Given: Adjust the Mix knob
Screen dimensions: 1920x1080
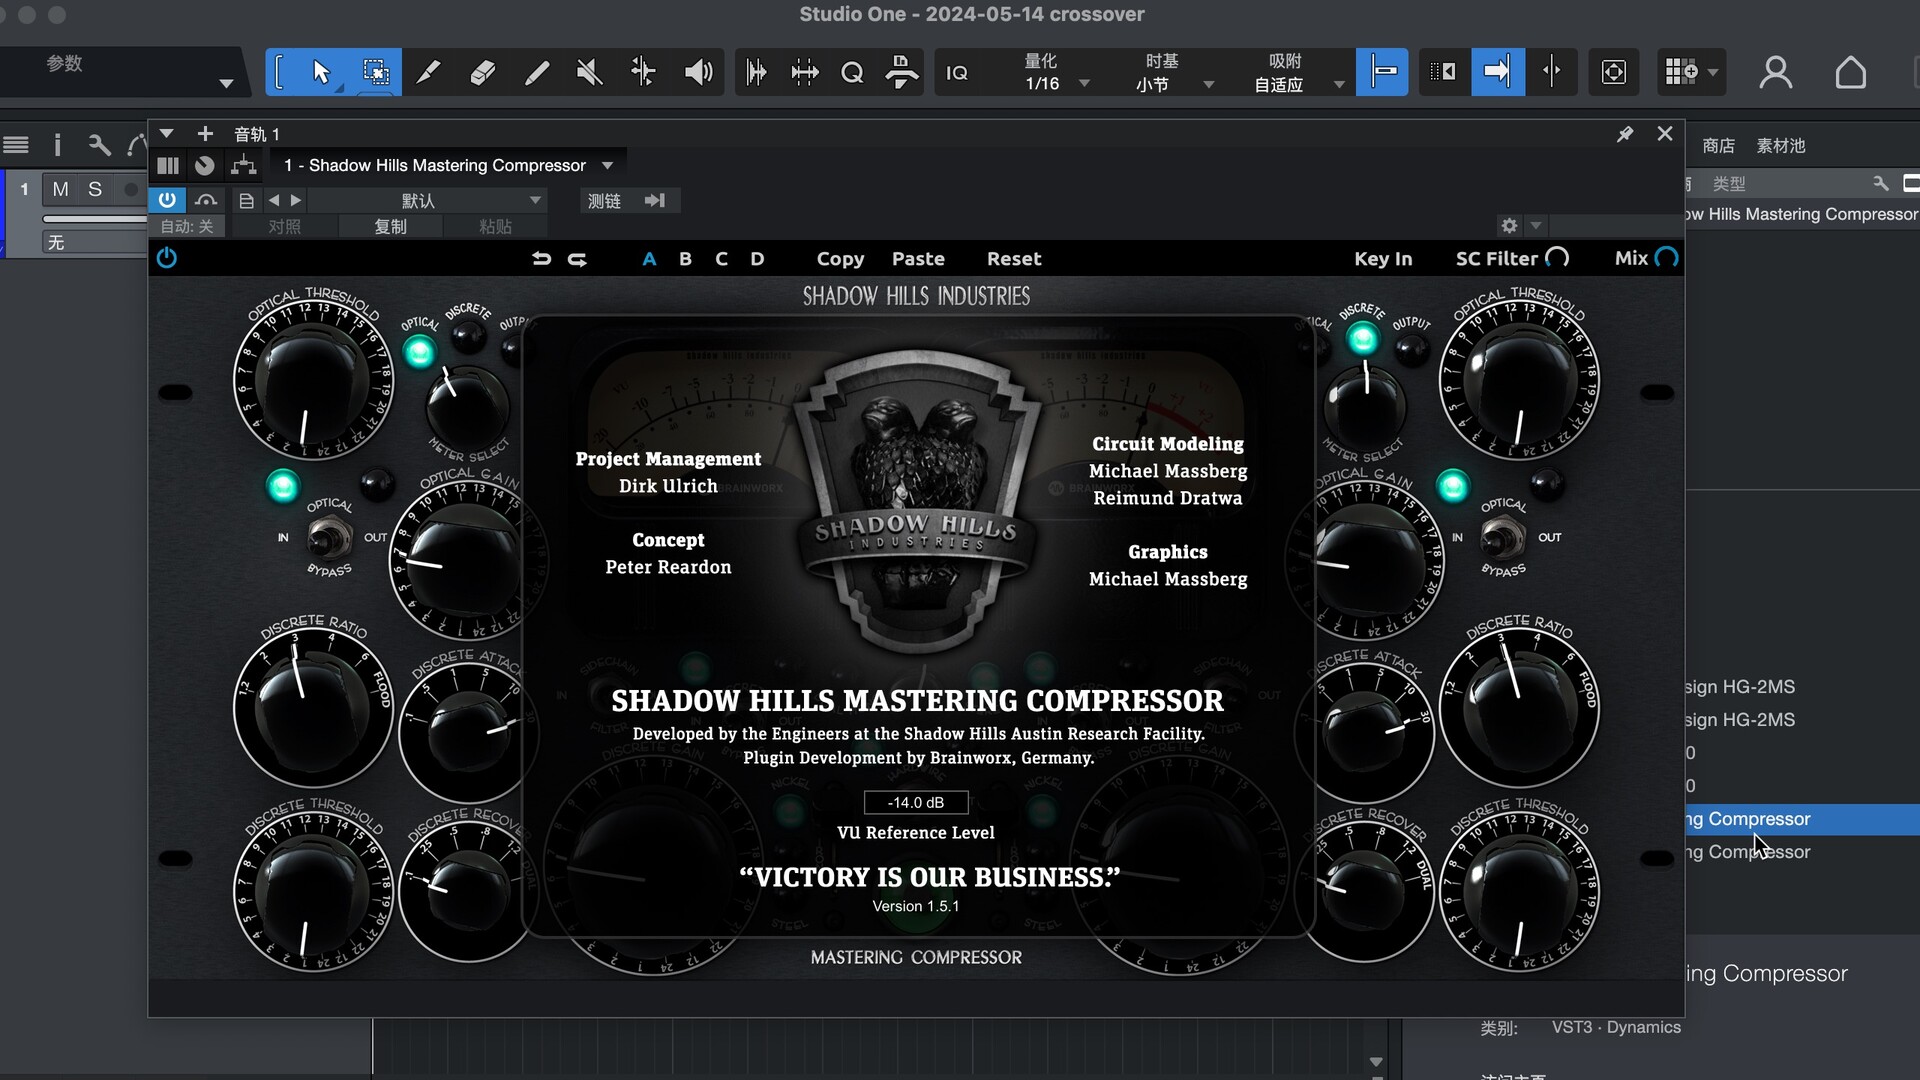Looking at the screenshot, I should (1666, 258).
